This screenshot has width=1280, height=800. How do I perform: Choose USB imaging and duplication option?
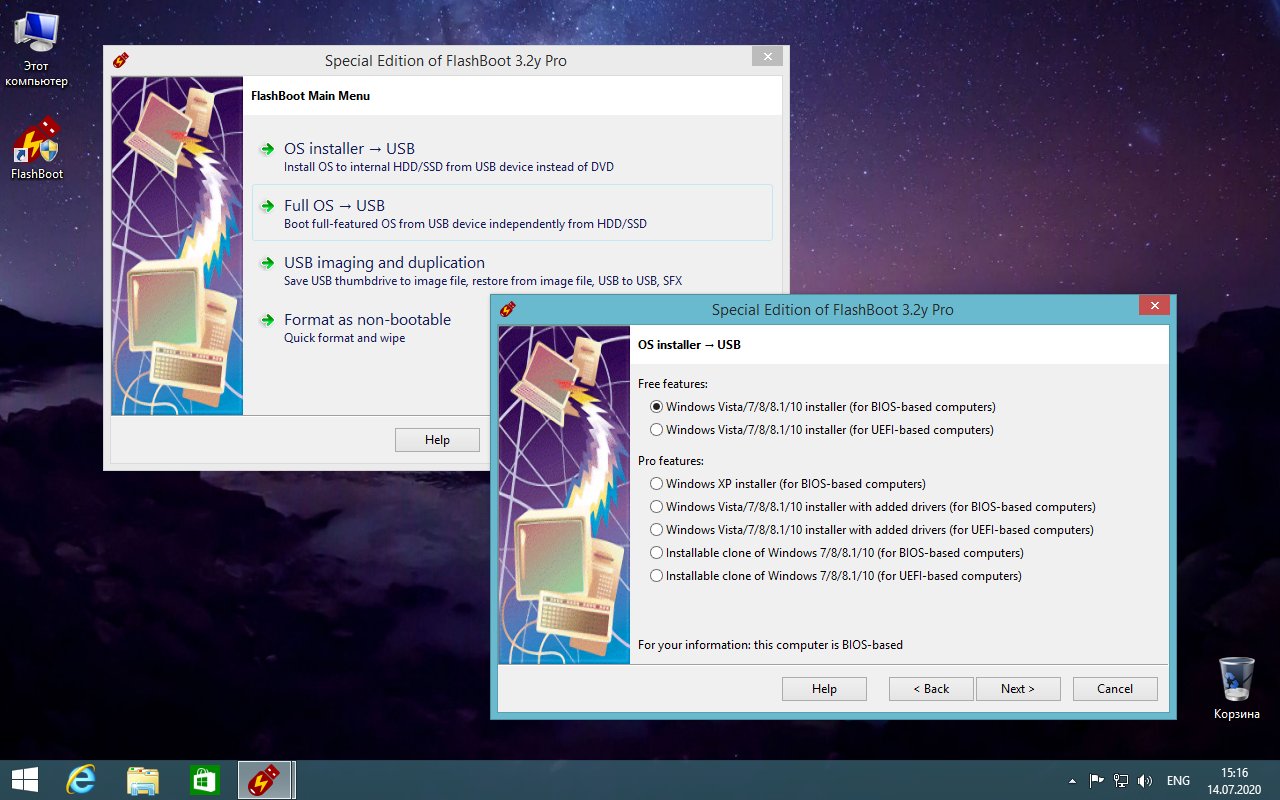(512, 270)
